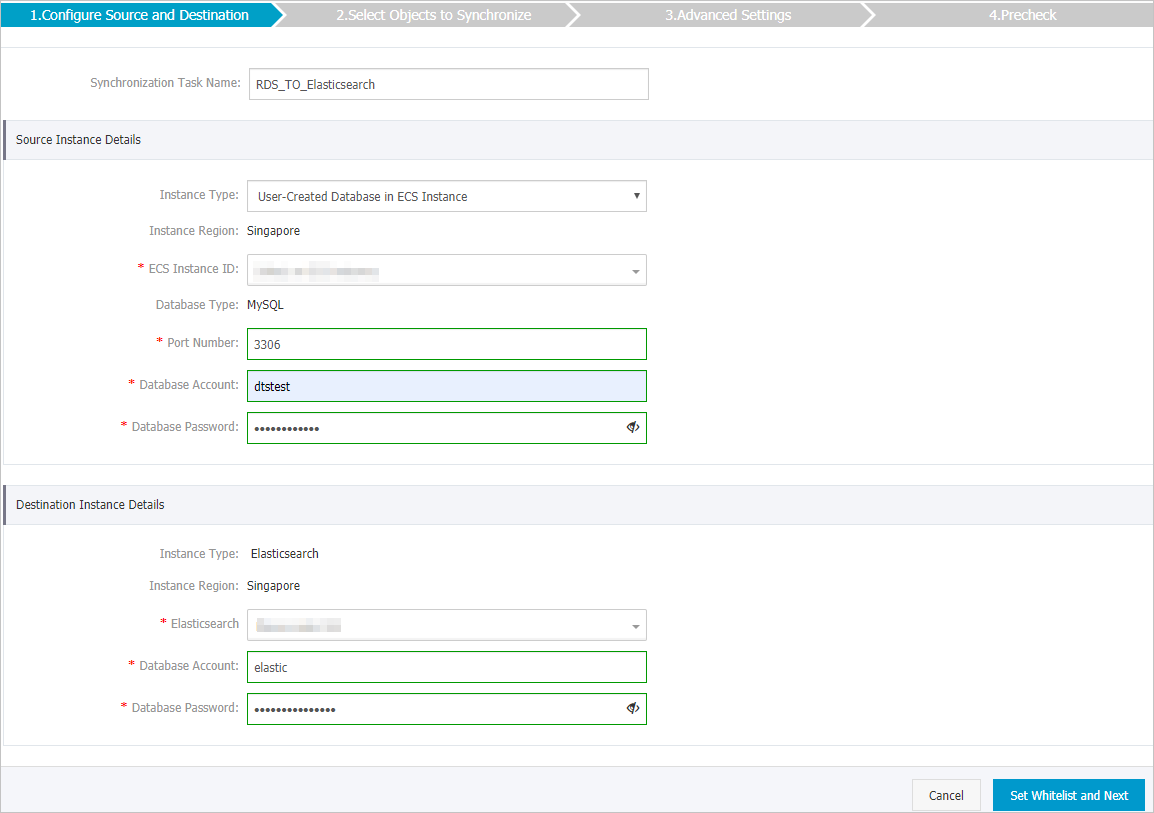
Task: Focus destination Database Account field with elastic
Action: click(447, 667)
